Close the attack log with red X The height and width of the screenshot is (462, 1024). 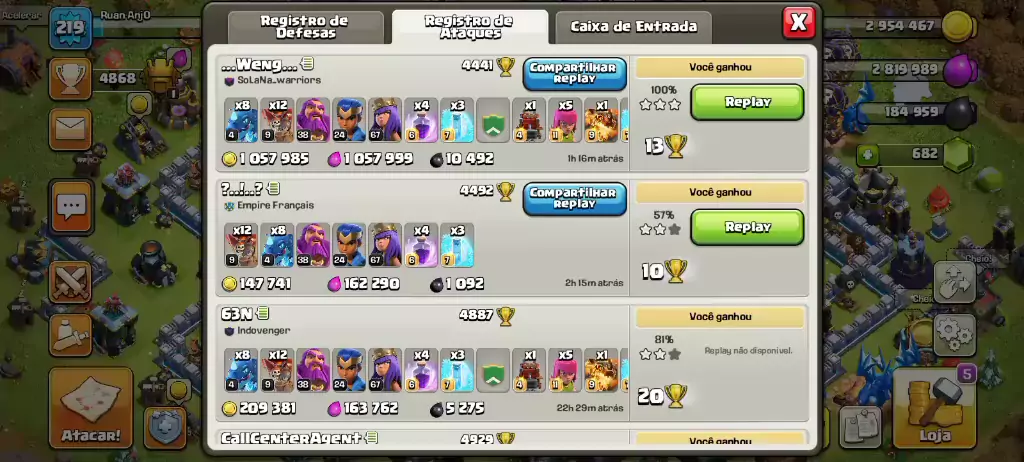(799, 23)
